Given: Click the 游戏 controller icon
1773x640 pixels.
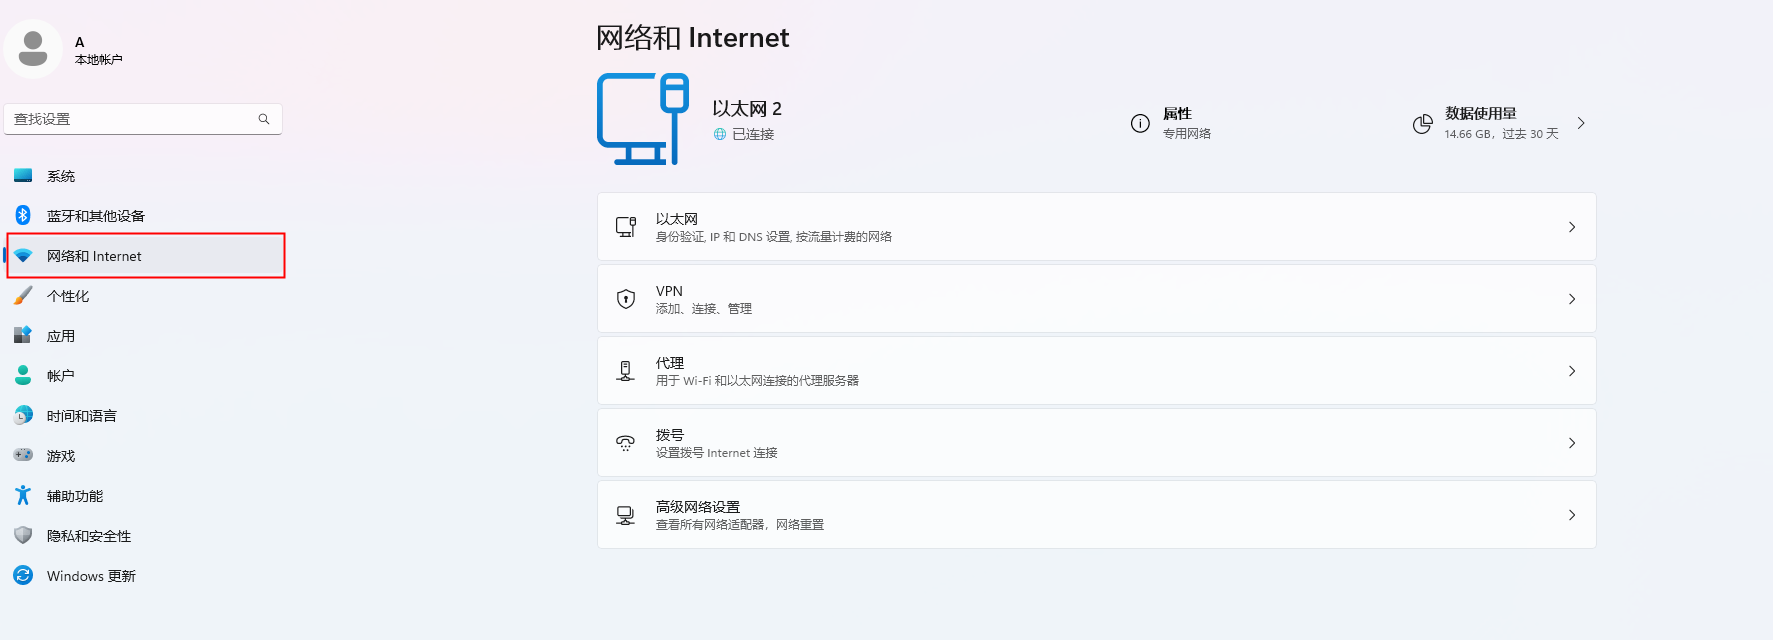Looking at the screenshot, I should [x=23, y=455].
